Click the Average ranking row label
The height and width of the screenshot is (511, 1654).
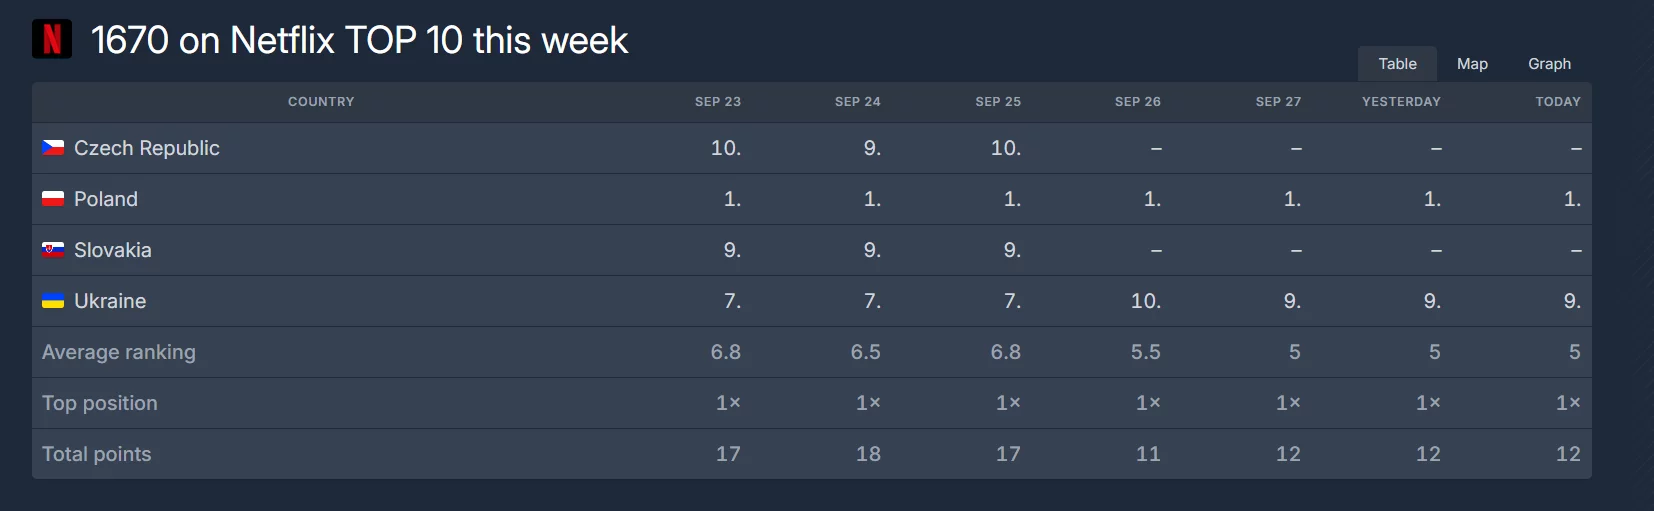[119, 352]
